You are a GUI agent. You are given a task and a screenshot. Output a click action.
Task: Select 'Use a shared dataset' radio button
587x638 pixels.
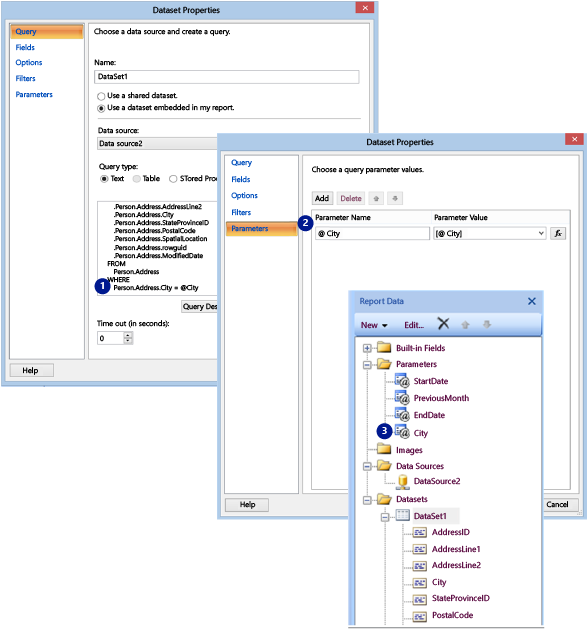101,96
